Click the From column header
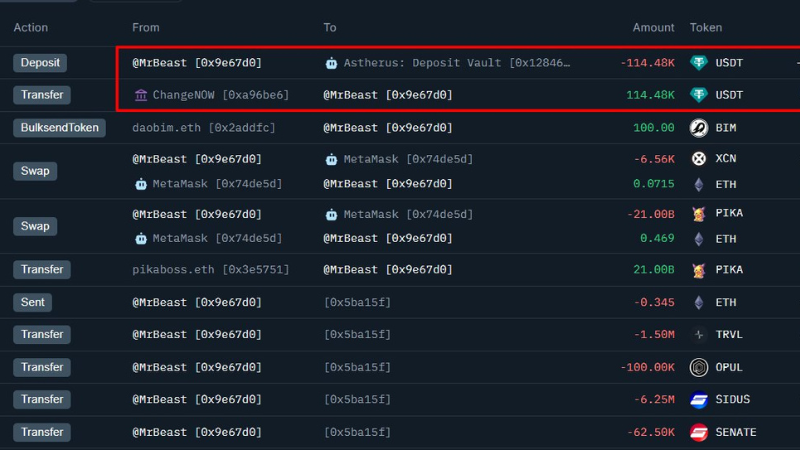This screenshot has width=800, height=450. 145,28
